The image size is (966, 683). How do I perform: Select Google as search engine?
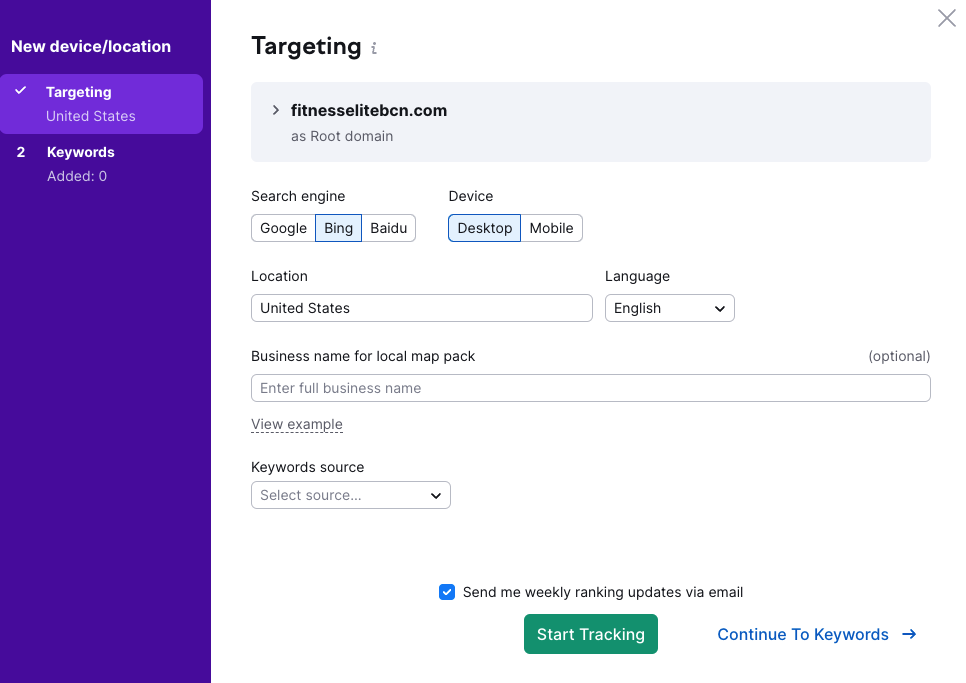coord(283,228)
